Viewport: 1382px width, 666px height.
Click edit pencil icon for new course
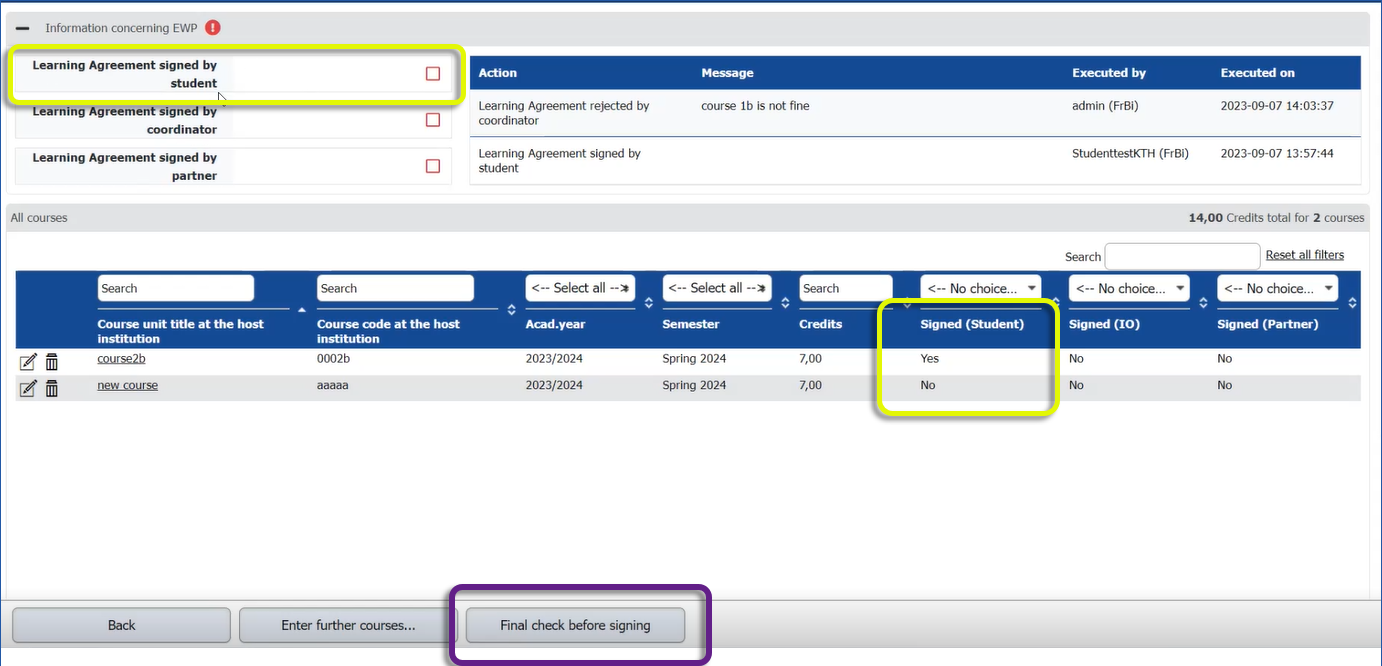coord(28,389)
